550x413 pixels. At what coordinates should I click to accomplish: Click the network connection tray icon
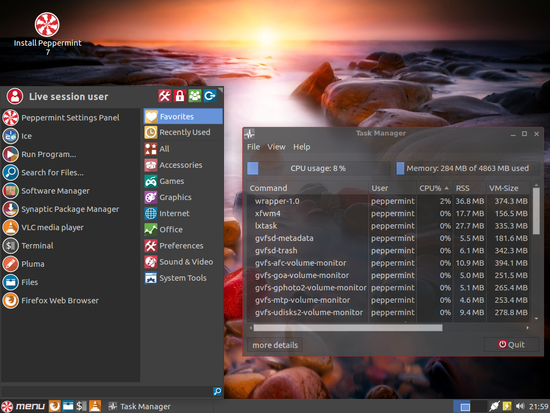(x=494, y=406)
